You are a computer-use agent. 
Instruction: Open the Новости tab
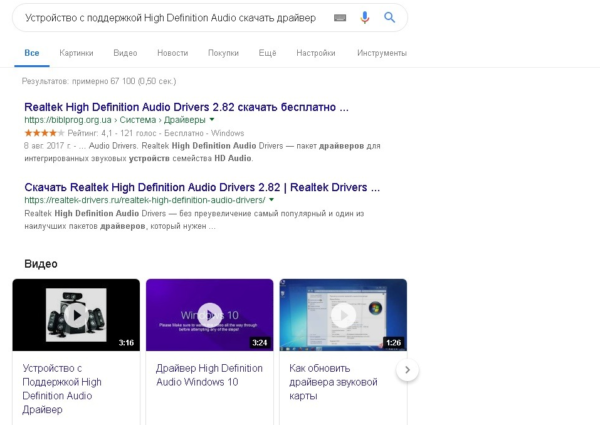(173, 53)
